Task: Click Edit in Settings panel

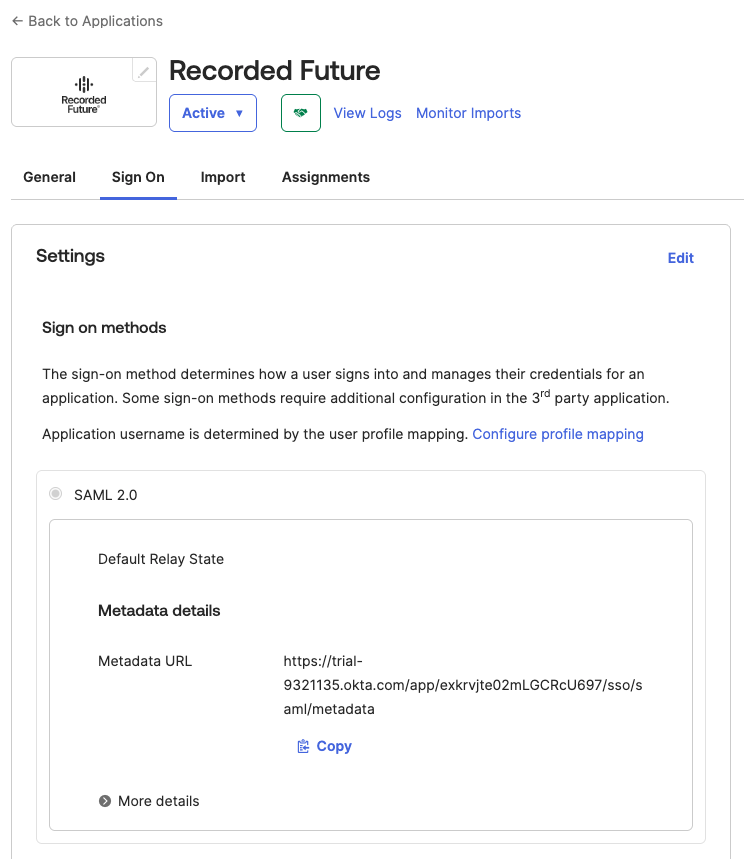Action: [680, 258]
